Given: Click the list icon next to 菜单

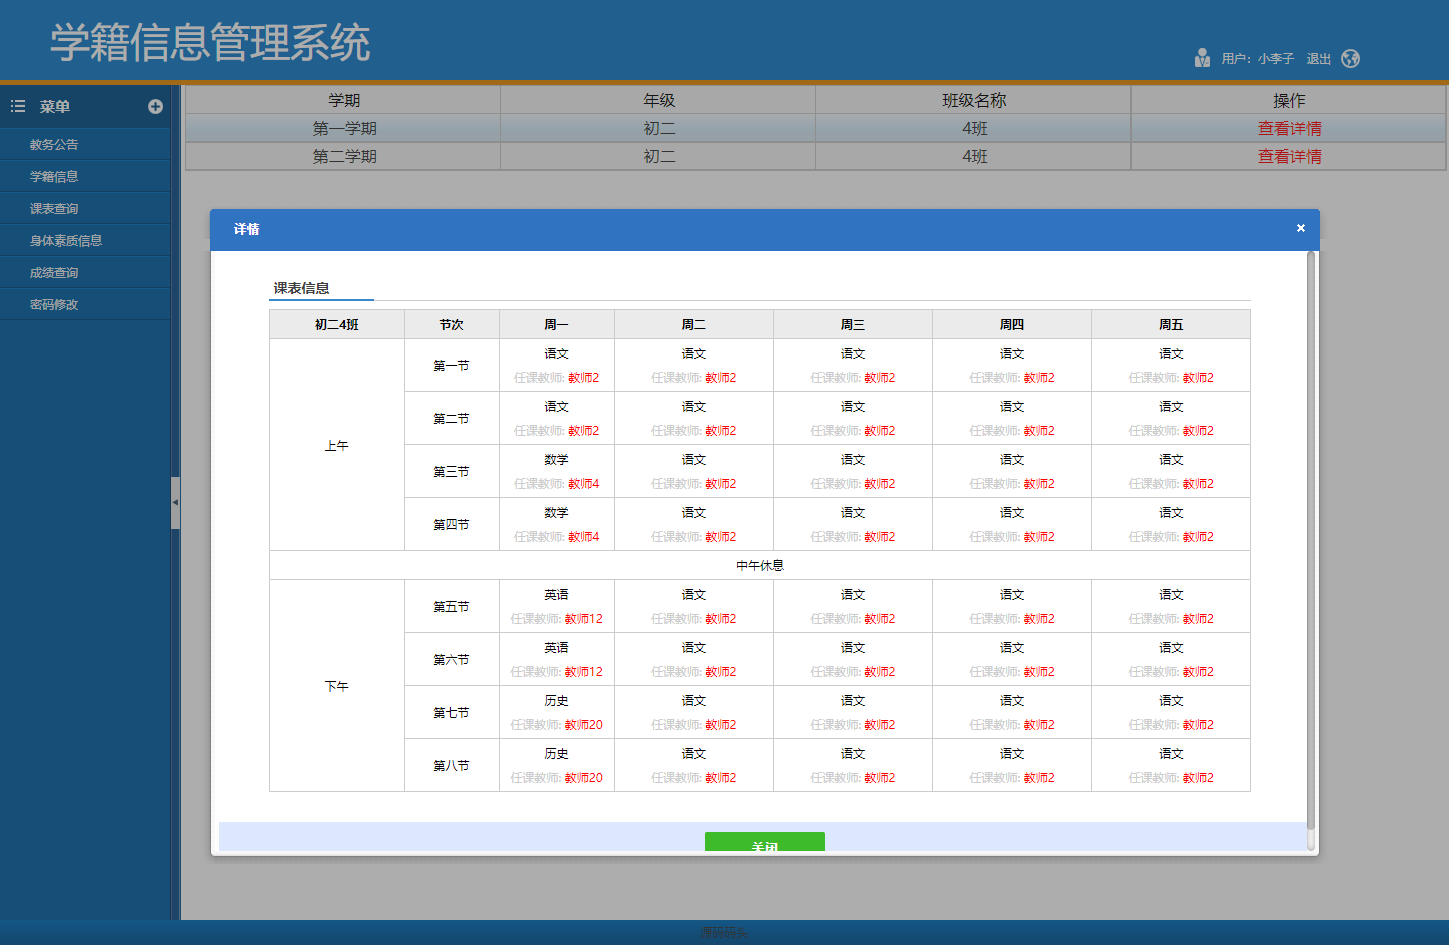Looking at the screenshot, I should [x=18, y=106].
